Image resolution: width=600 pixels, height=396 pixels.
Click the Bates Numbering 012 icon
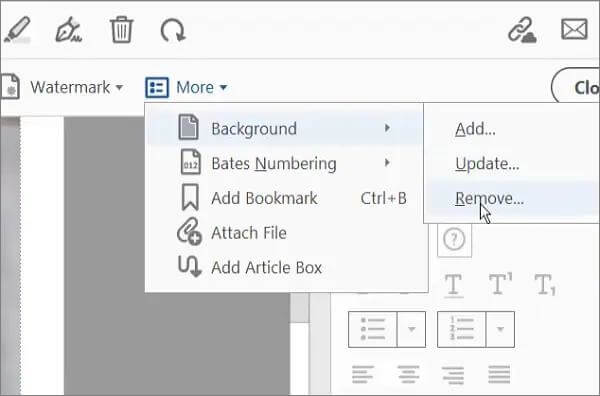(x=191, y=162)
